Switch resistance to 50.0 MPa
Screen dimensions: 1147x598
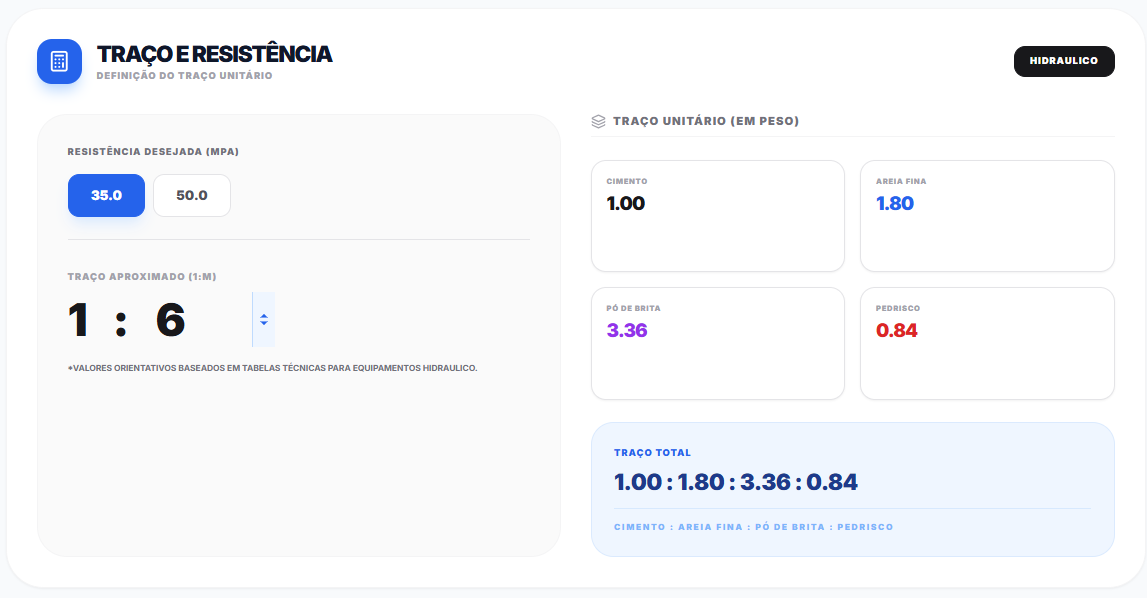tap(191, 195)
